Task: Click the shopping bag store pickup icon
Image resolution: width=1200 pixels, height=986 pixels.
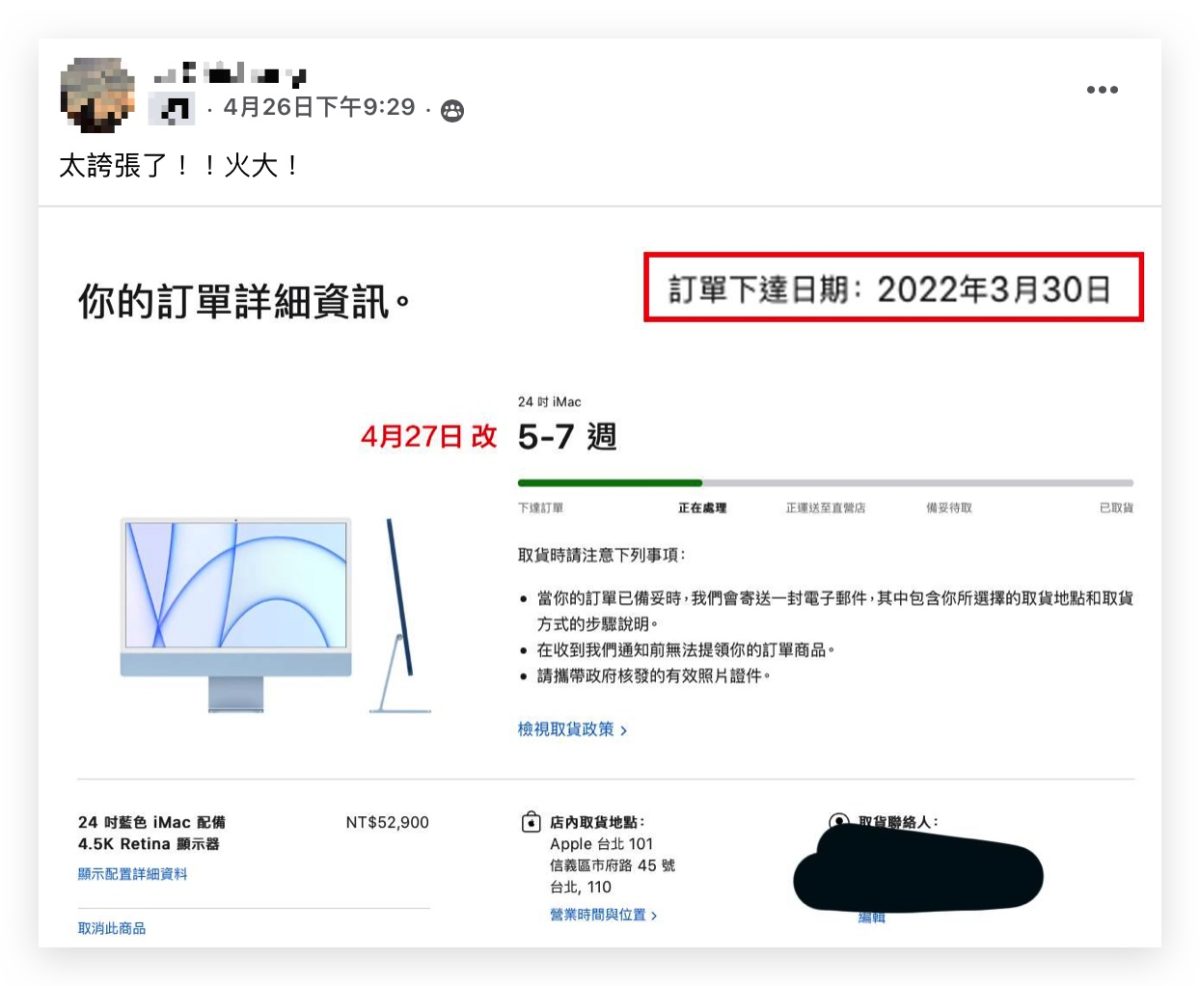Action: tap(530, 823)
